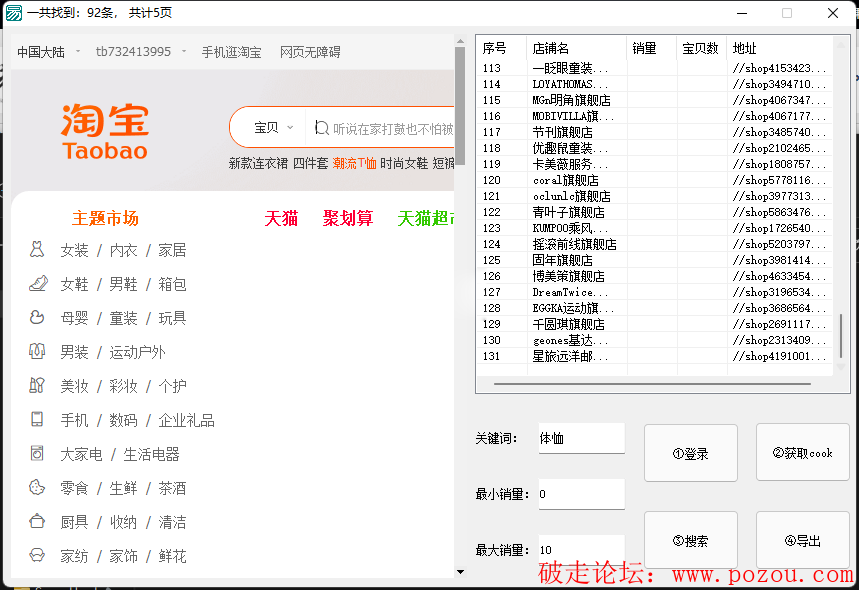Open the 茶酒 category link
This screenshot has height=590, width=859.
point(173,488)
